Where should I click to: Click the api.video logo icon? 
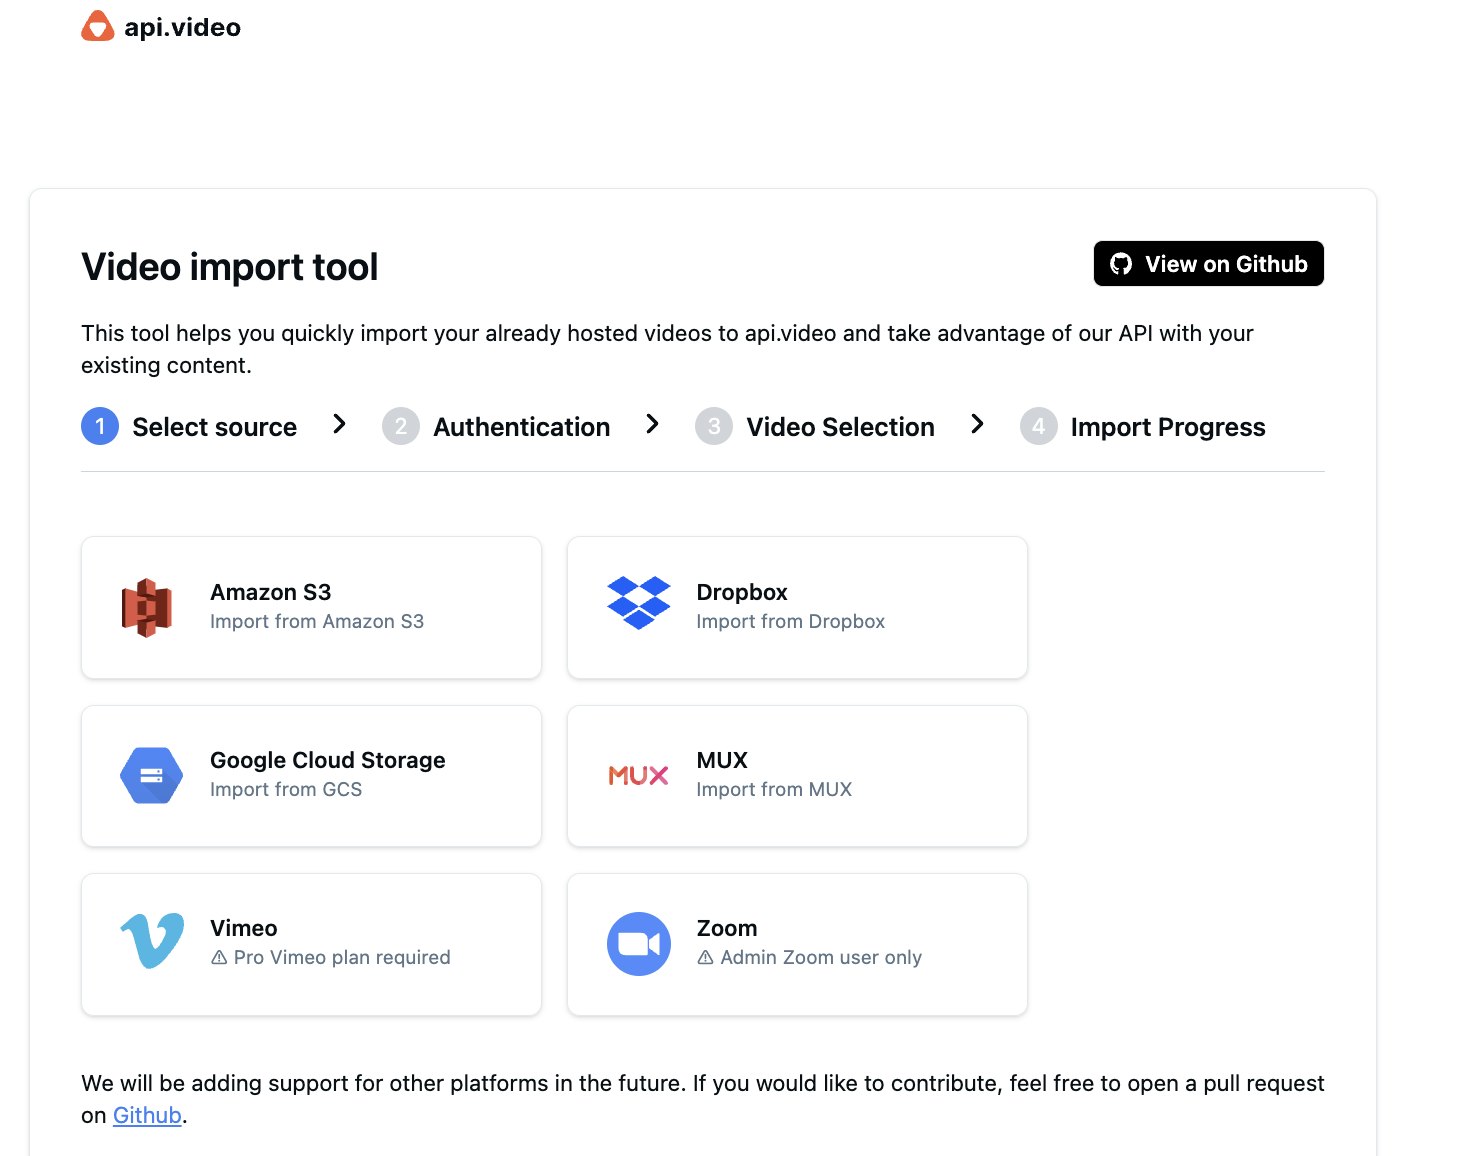tap(97, 26)
